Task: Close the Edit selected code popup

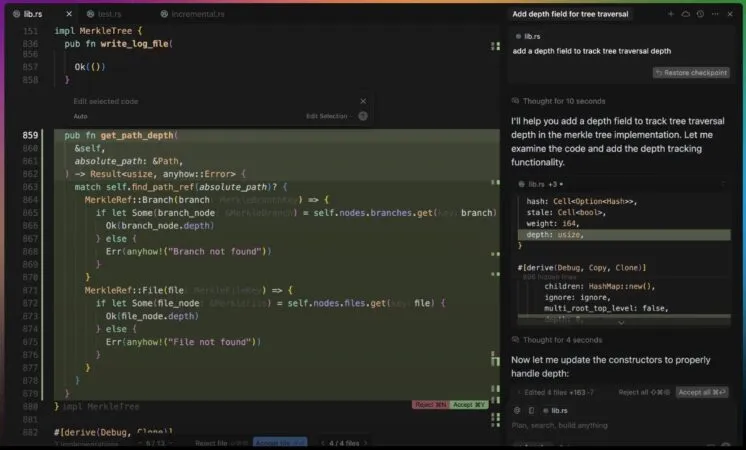Action: (x=363, y=101)
